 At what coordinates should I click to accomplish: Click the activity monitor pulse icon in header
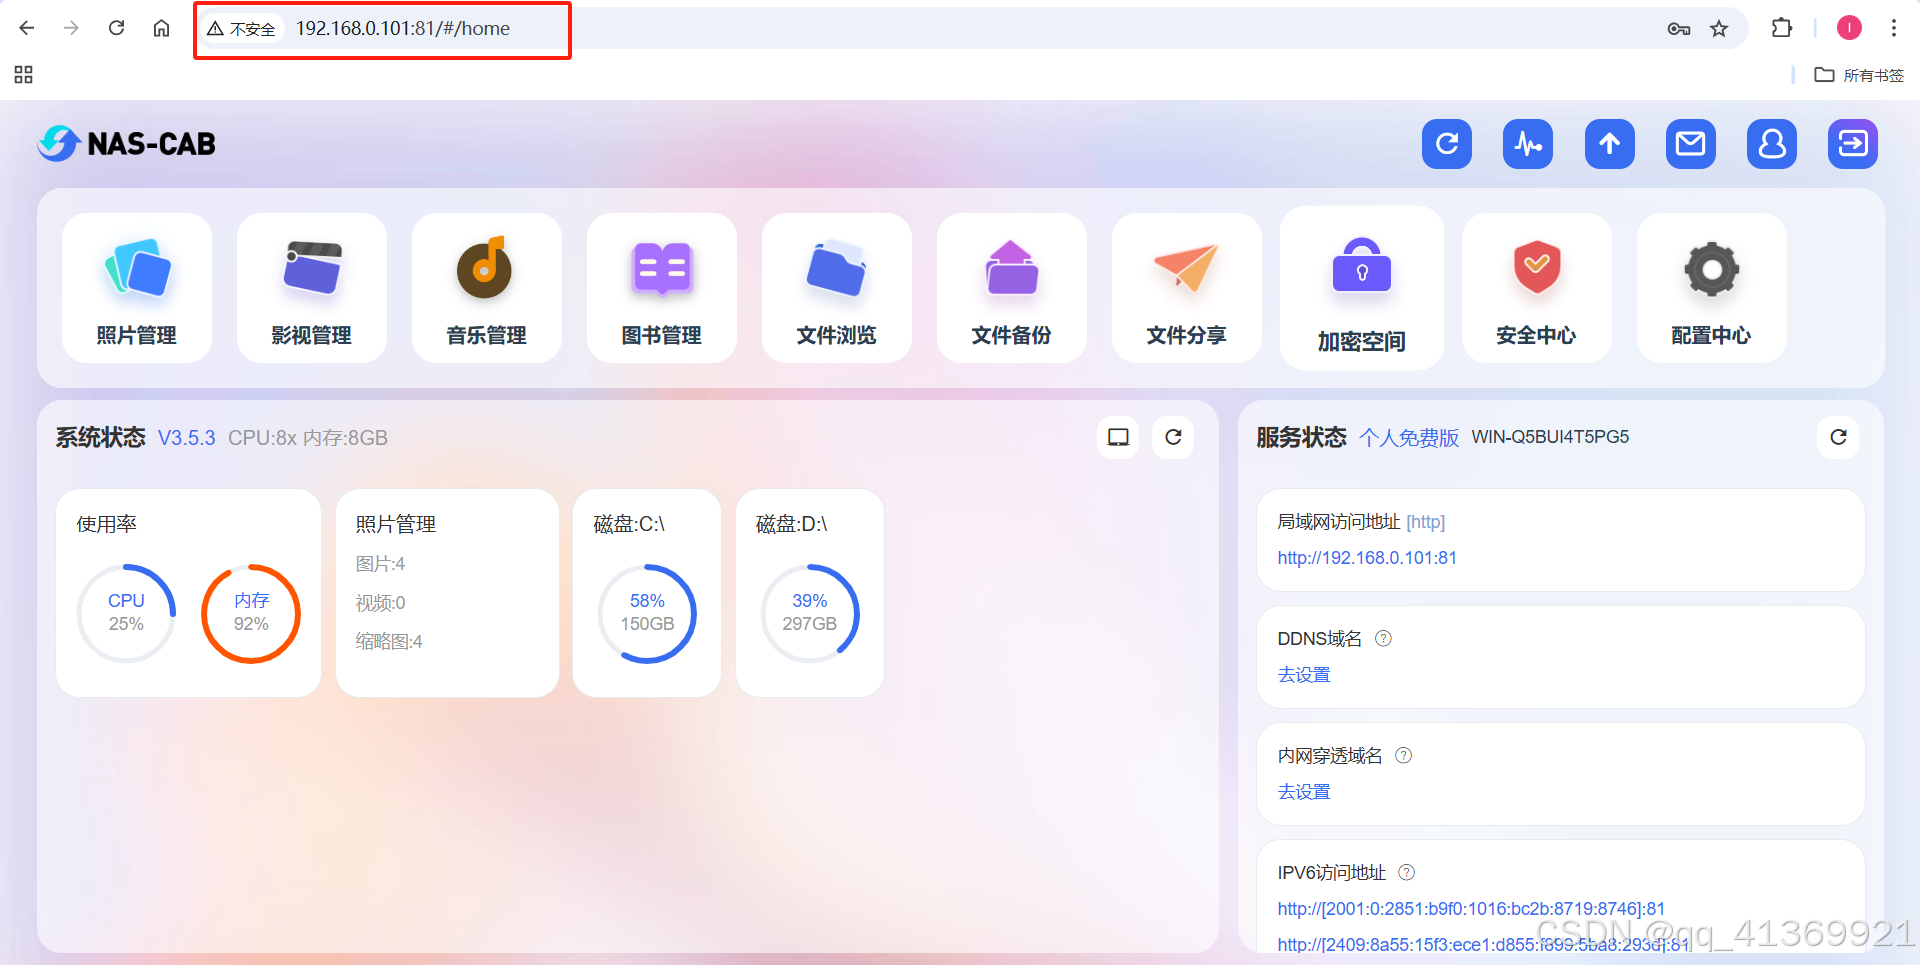(1528, 144)
